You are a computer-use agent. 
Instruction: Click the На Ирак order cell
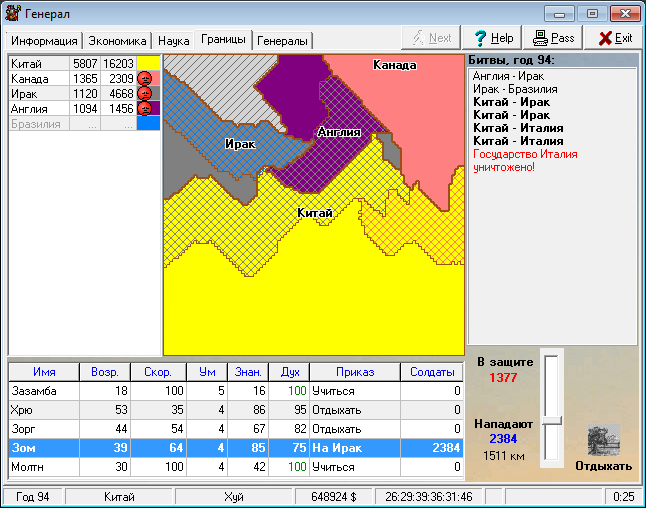355,448
